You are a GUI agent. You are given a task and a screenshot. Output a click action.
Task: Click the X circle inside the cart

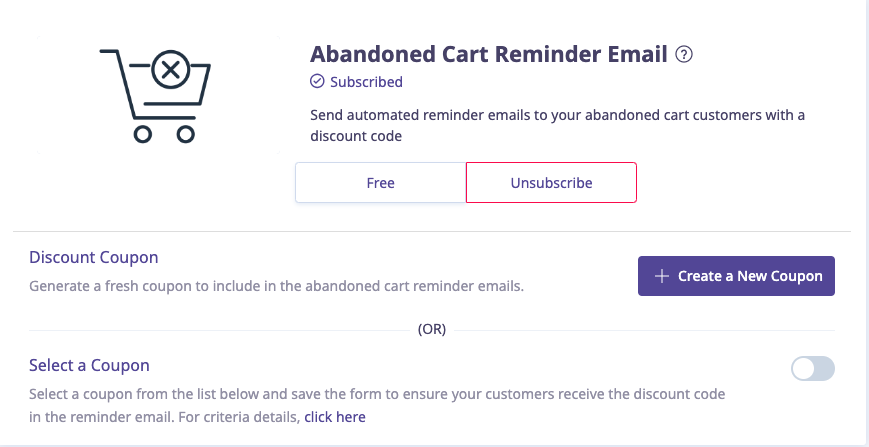(171, 71)
